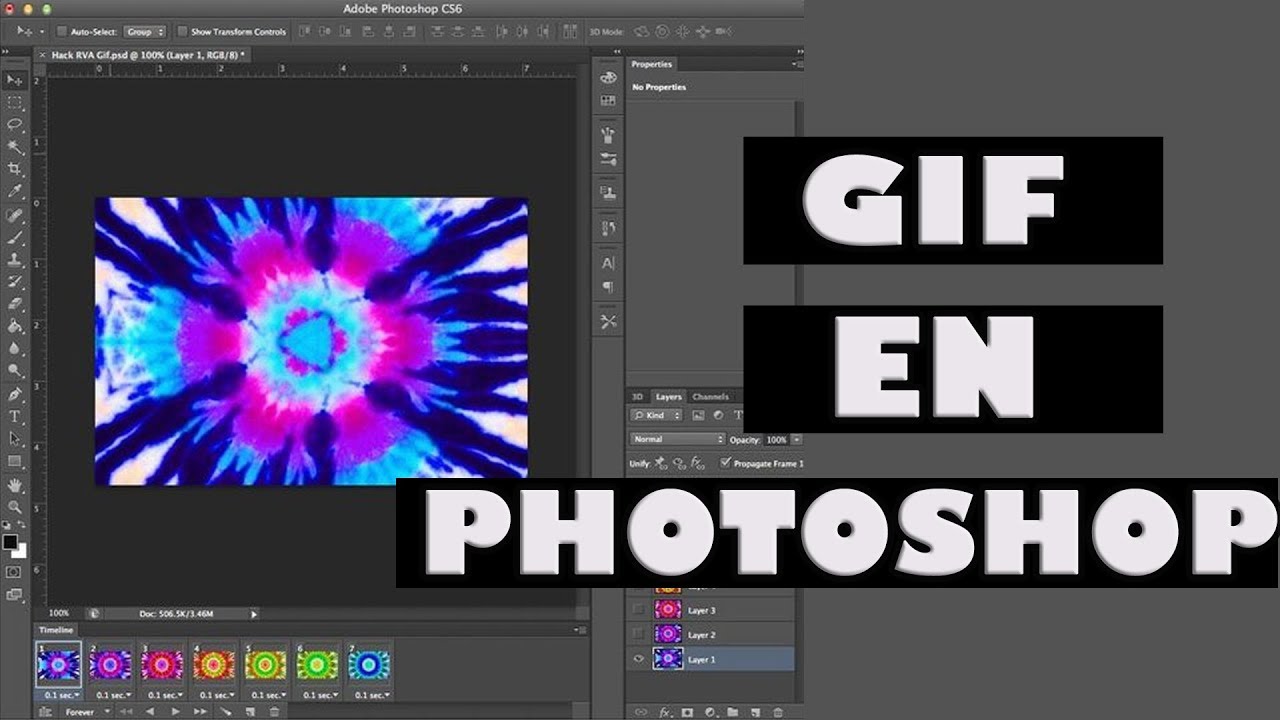This screenshot has width=1280, height=720.
Task: Select the Move tool in the toolbox
Action: click(15, 80)
